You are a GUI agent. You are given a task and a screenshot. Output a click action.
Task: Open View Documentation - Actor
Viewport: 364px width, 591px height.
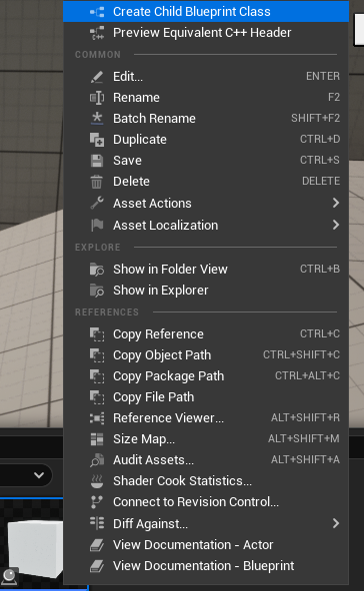pos(206,545)
